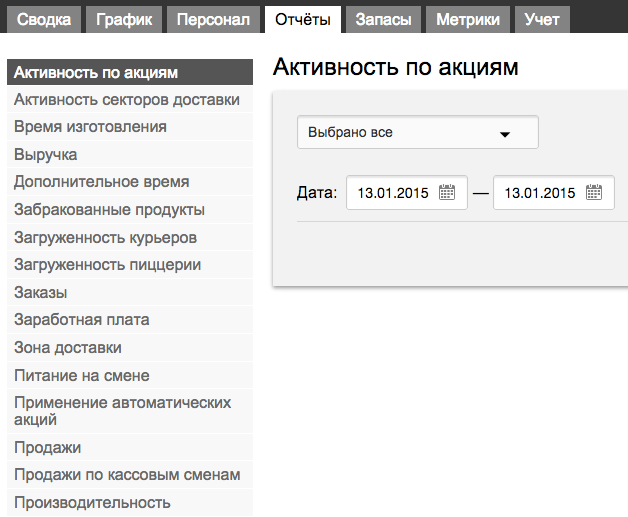This screenshot has width=628, height=517.
Task: Open 'Дополнительное время' report
Action: tap(130, 182)
